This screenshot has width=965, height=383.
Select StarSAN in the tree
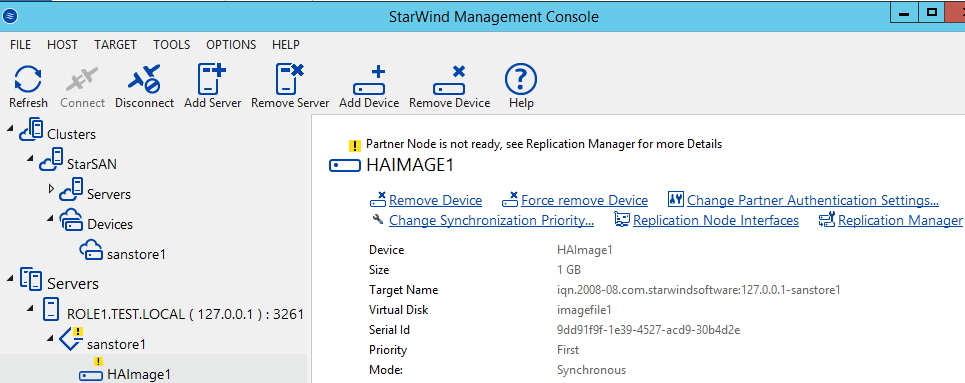pos(92,164)
